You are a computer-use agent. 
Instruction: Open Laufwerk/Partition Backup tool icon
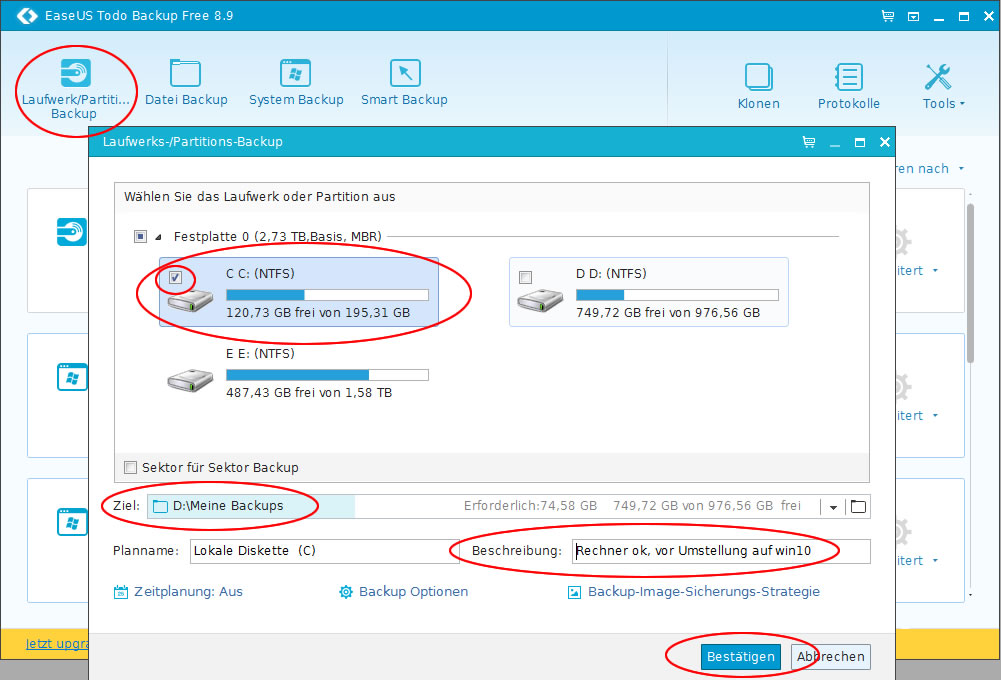pos(75,74)
